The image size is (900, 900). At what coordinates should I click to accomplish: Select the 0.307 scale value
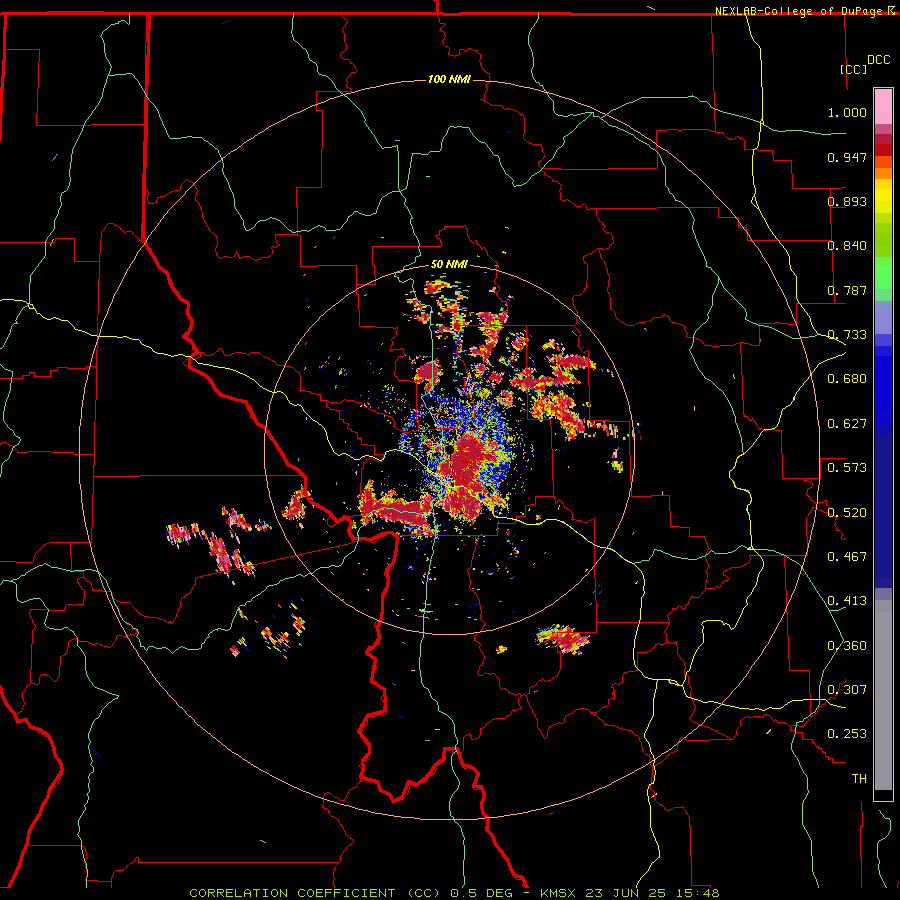[847, 690]
